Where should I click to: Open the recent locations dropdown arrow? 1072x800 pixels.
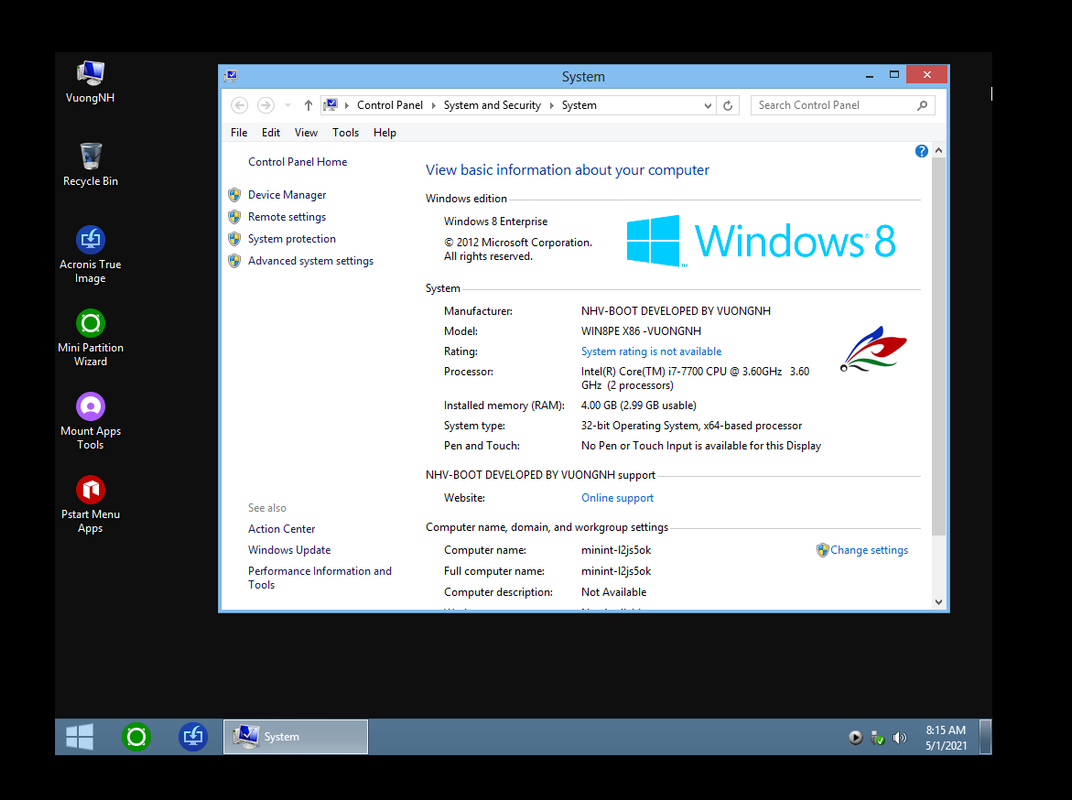click(288, 105)
